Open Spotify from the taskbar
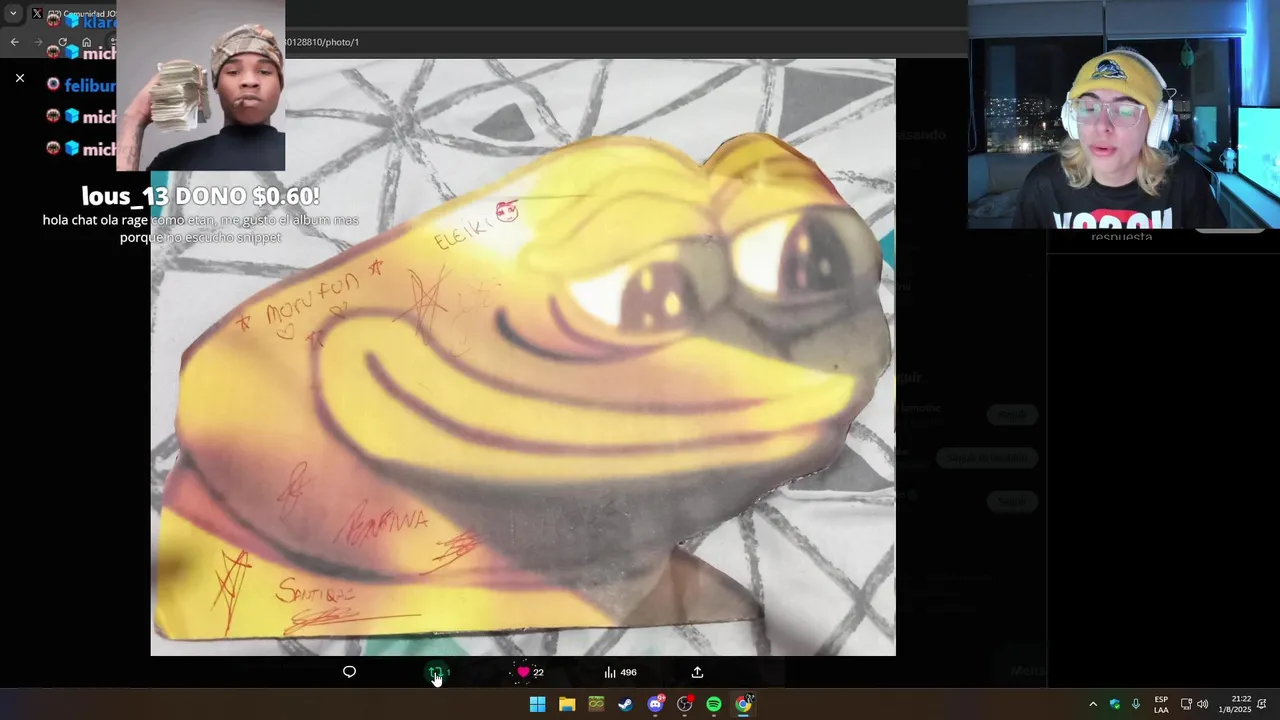The image size is (1280, 720). [x=714, y=704]
